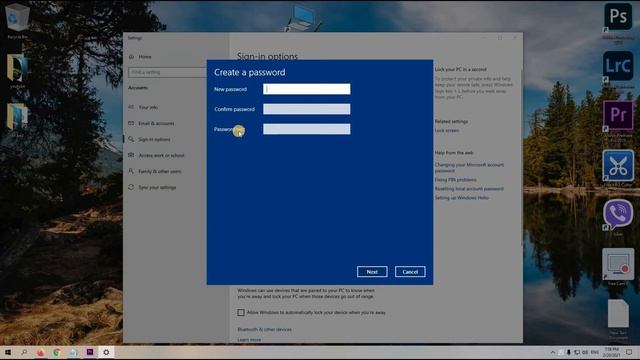Open the purple app on the taskbar

pyautogui.click(x=90, y=352)
